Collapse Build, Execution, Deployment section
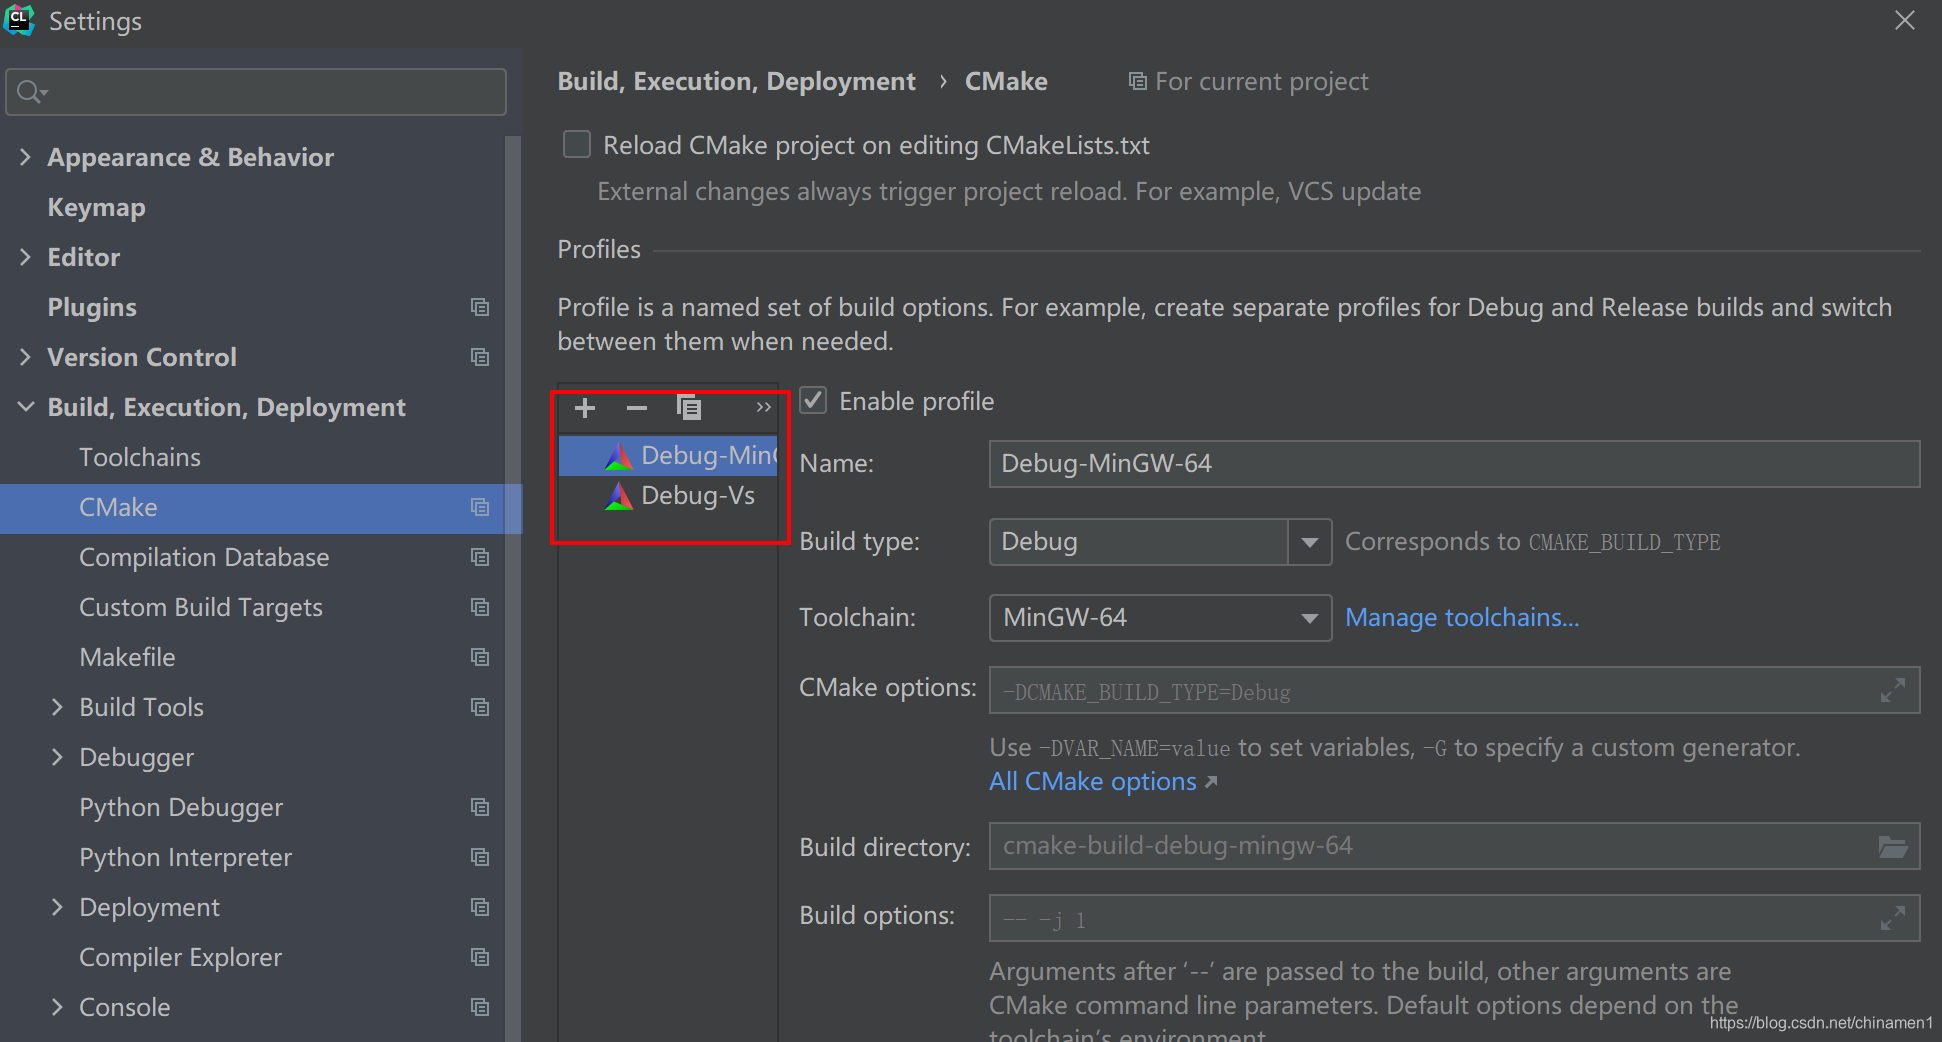Screen dimensions: 1942x1042 (x=26, y=407)
